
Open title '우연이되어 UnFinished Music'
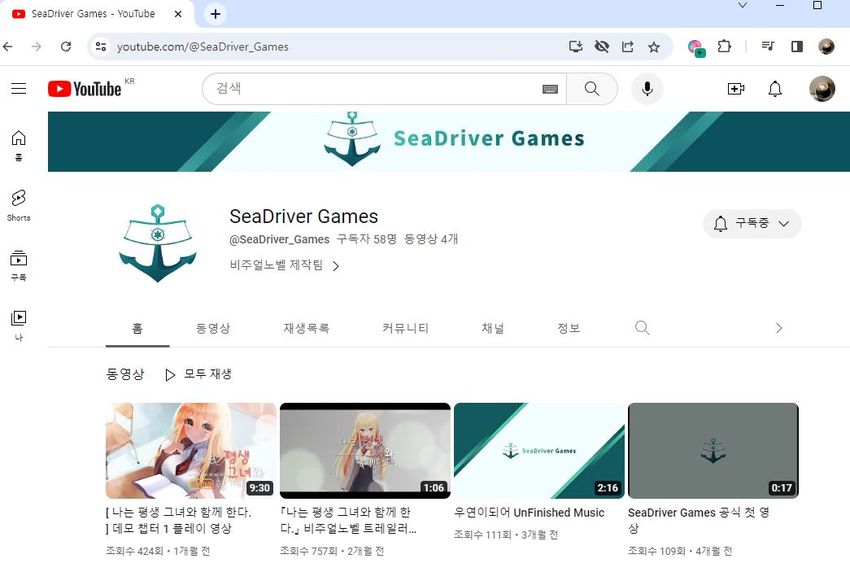[x=529, y=512]
